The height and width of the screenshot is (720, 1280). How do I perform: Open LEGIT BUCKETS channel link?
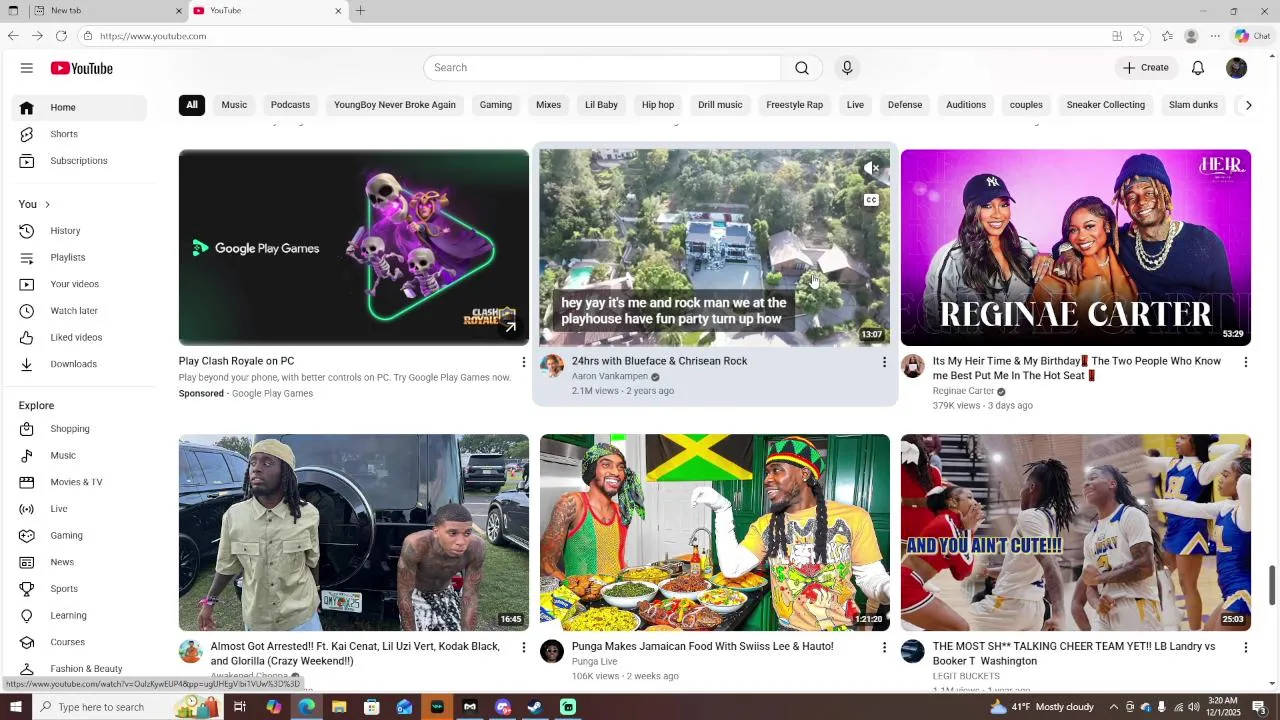pyautogui.click(x=966, y=677)
